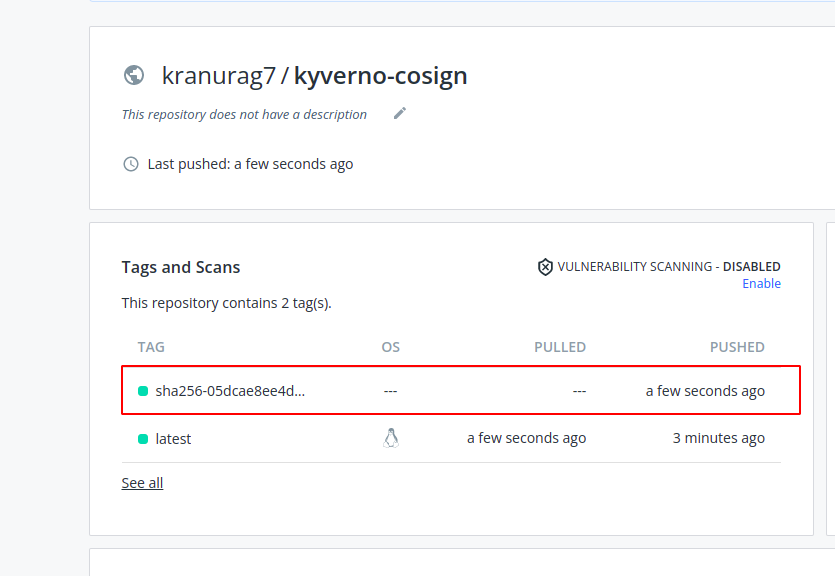Click the OS column header
835x576 pixels.
point(390,347)
